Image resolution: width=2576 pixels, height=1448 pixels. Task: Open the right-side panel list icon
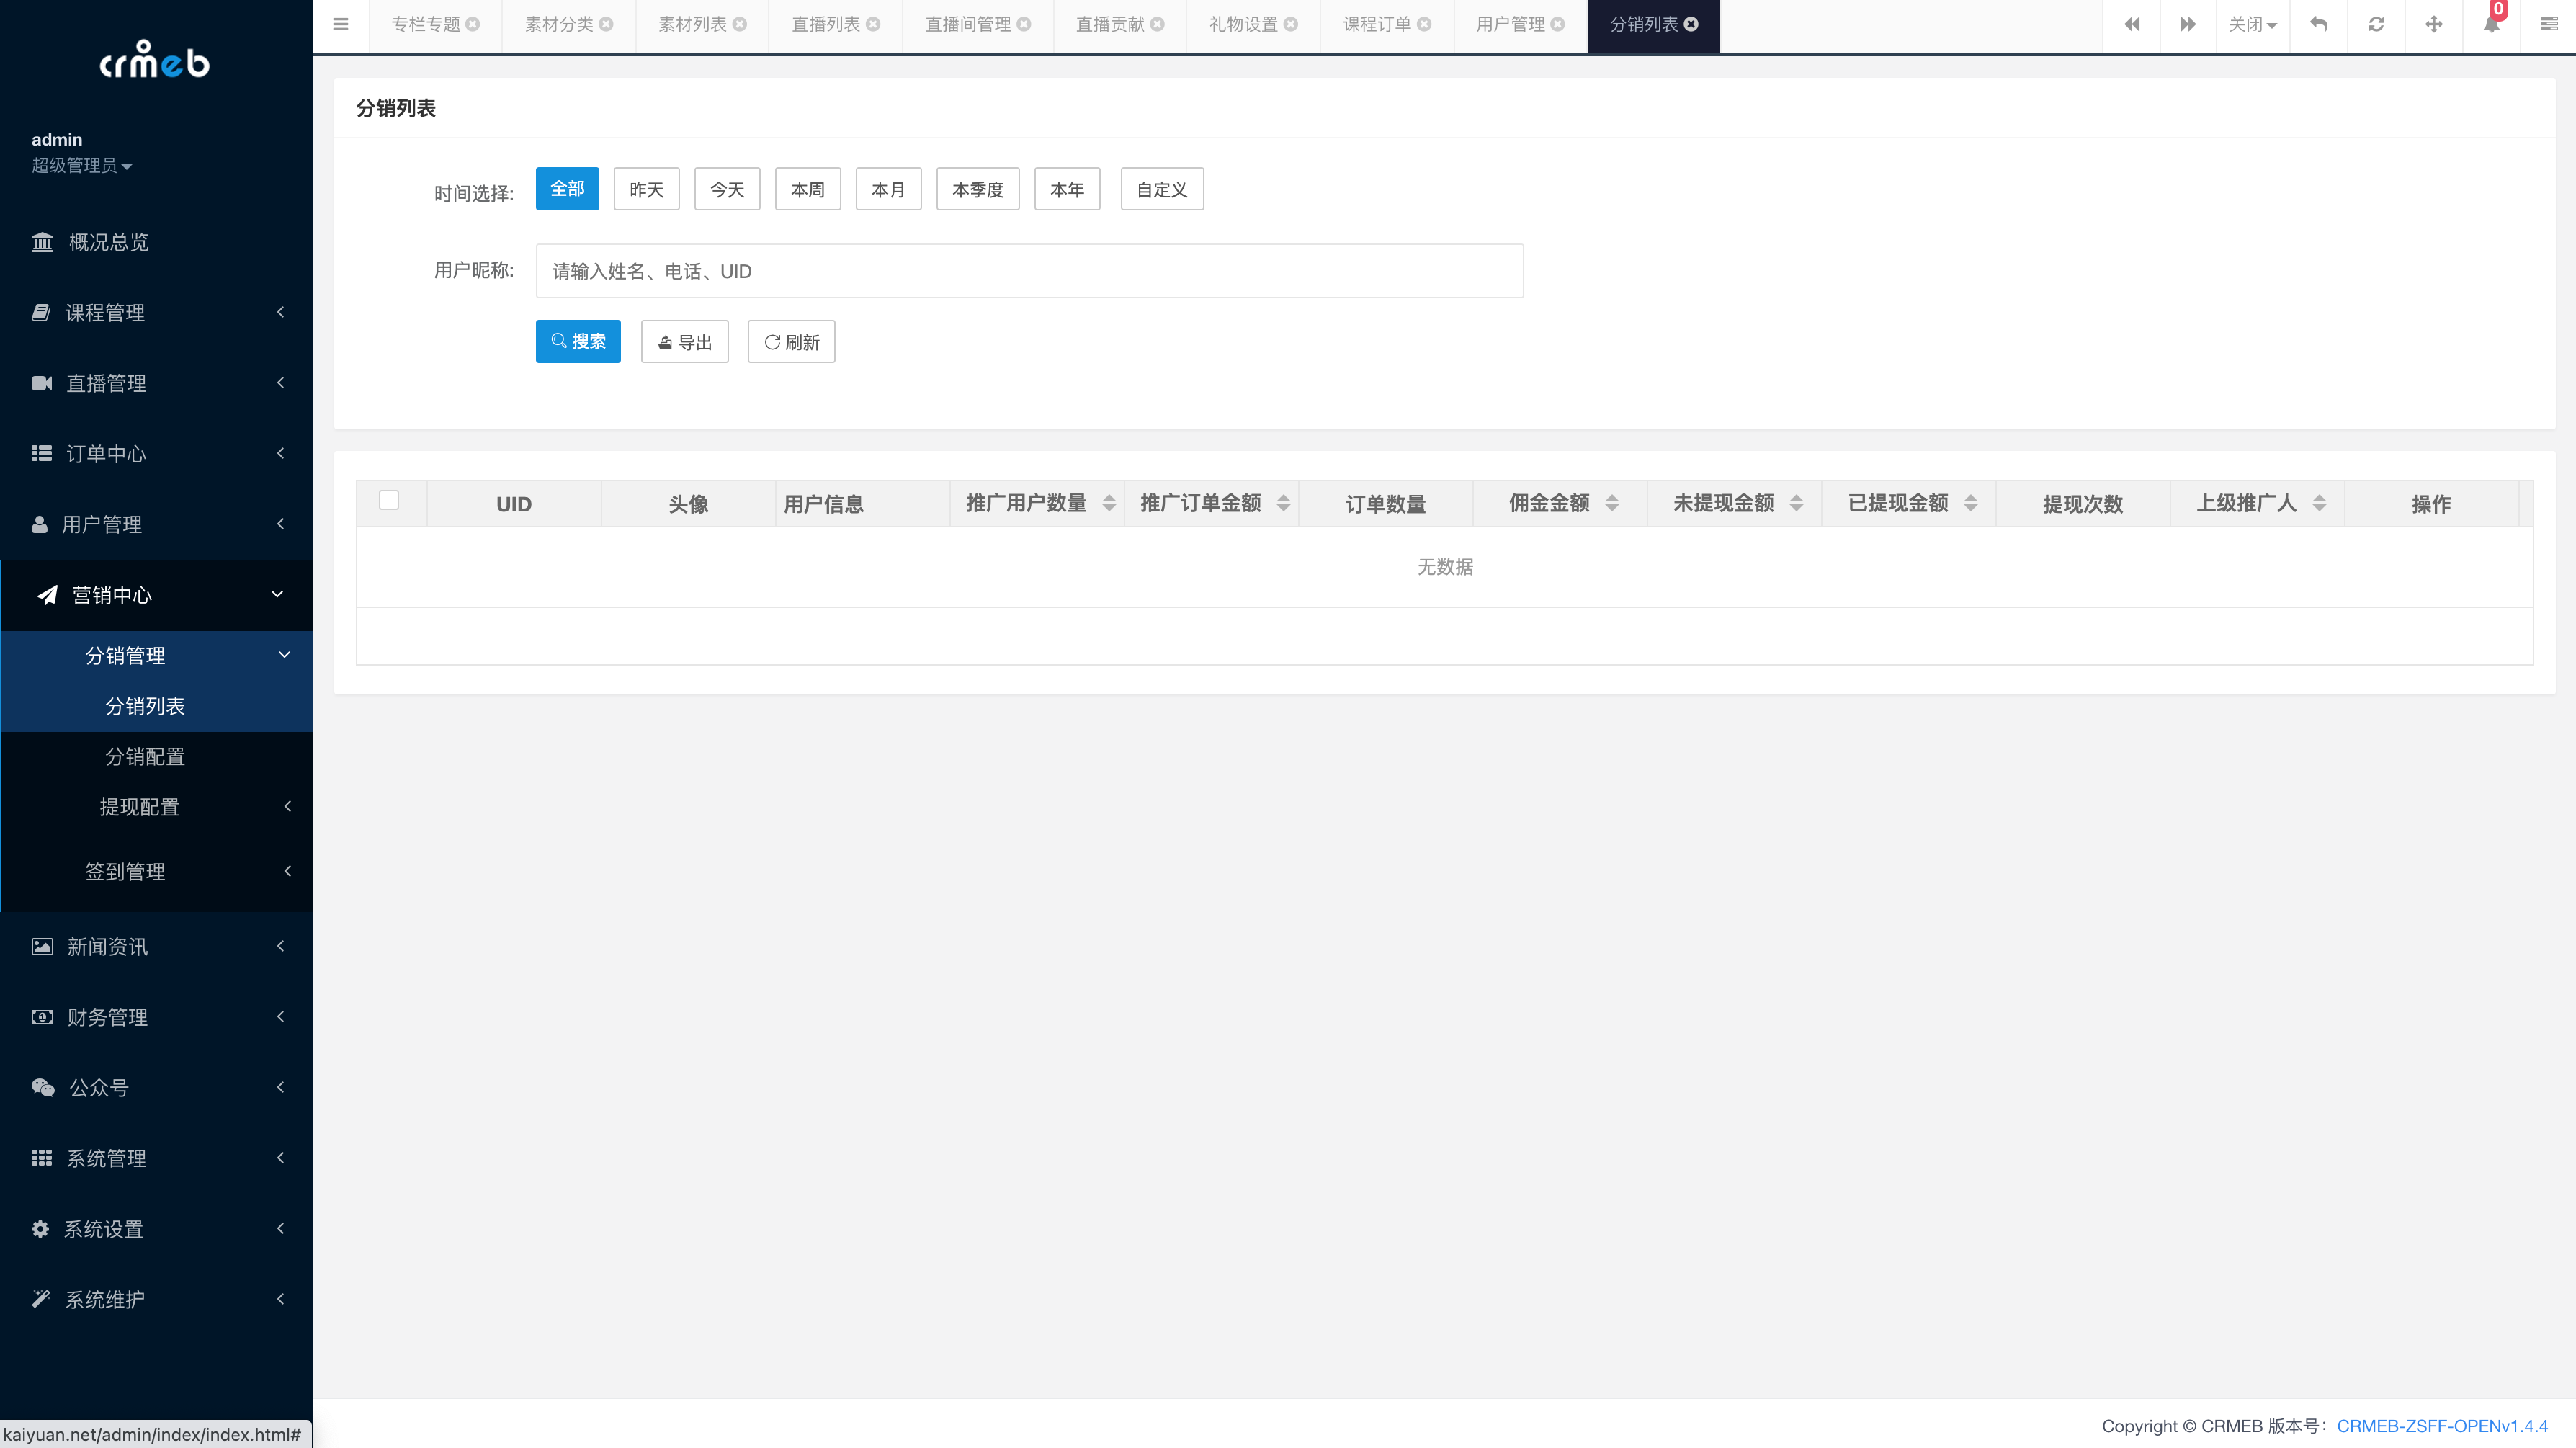(2549, 25)
